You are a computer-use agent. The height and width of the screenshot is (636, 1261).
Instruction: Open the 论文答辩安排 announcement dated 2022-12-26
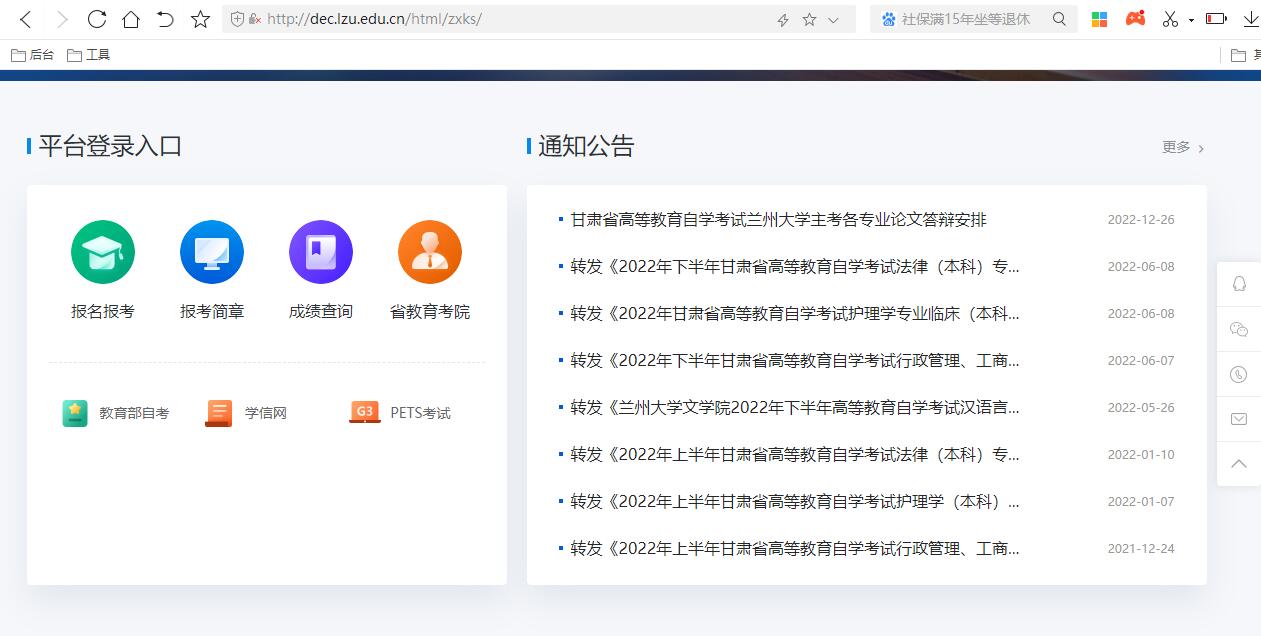(x=778, y=220)
